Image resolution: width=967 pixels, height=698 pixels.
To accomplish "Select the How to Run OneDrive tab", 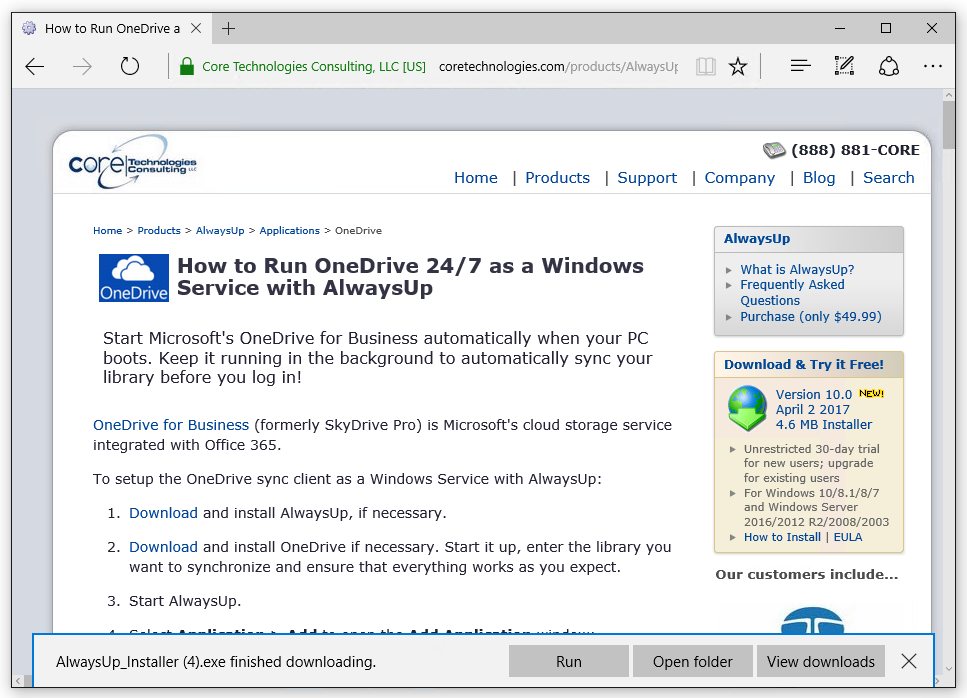I will tap(112, 28).
